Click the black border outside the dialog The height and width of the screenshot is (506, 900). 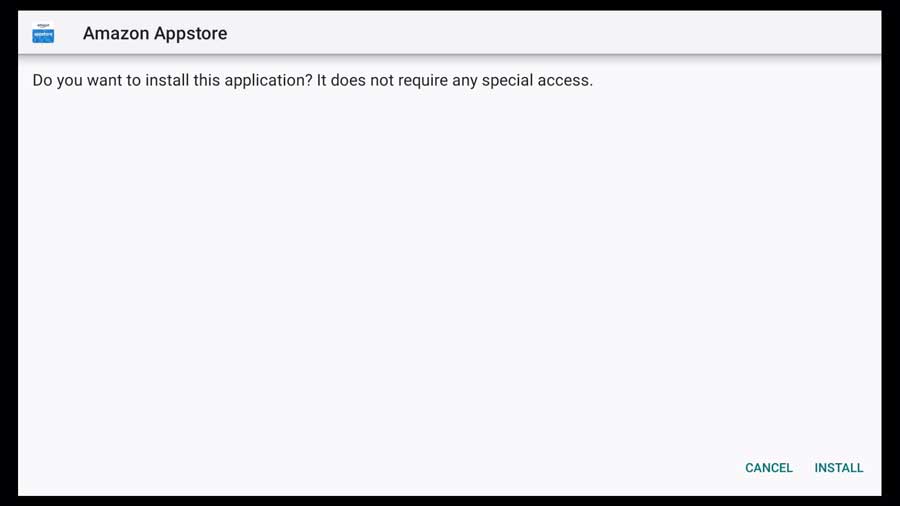pyautogui.click(x=9, y=252)
